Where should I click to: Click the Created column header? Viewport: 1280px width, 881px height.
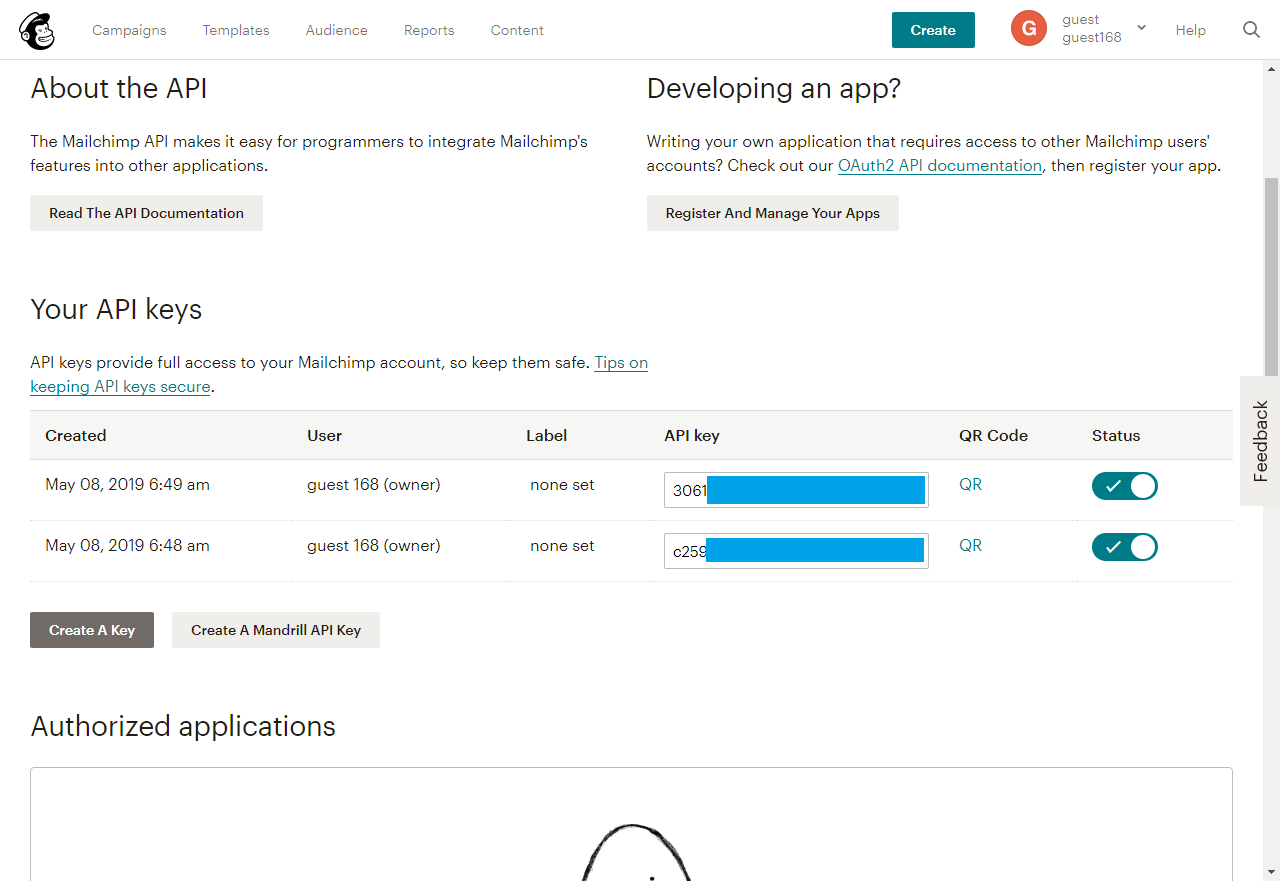(x=76, y=436)
